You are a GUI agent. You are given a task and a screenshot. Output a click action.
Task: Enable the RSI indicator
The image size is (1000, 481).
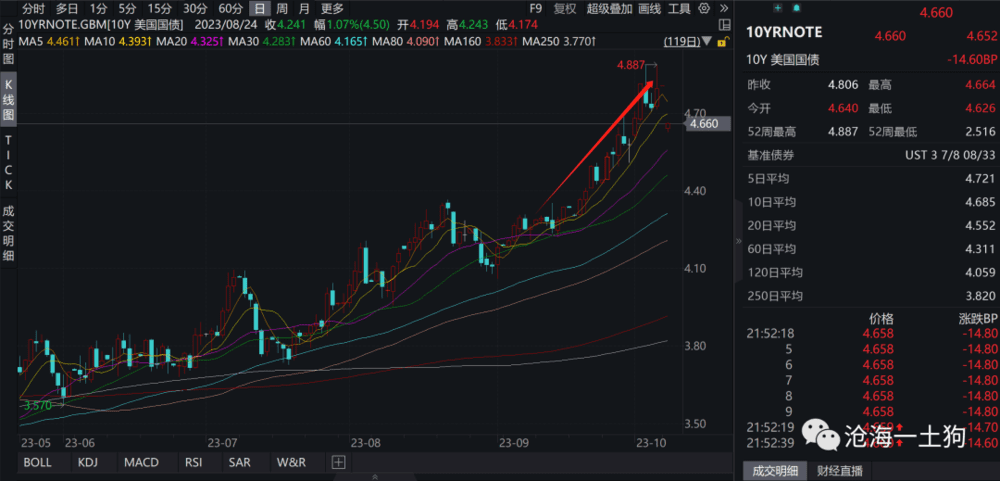(x=193, y=462)
